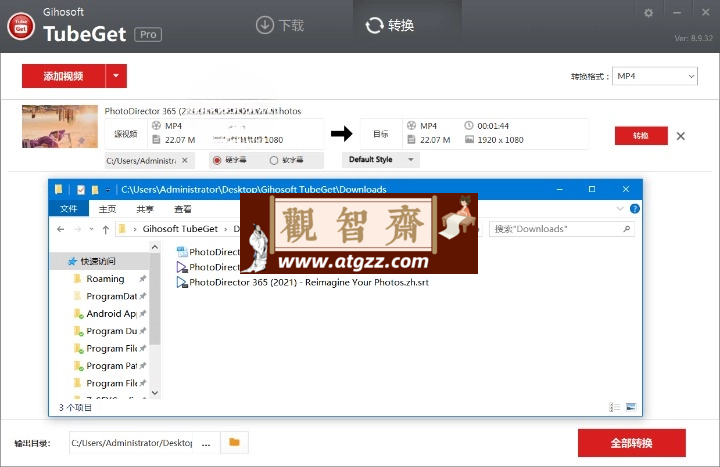The height and width of the screenshot is (467, 720).
Task: Expand the address bar breadcrumb root chevron
Action: pos(135,229)
